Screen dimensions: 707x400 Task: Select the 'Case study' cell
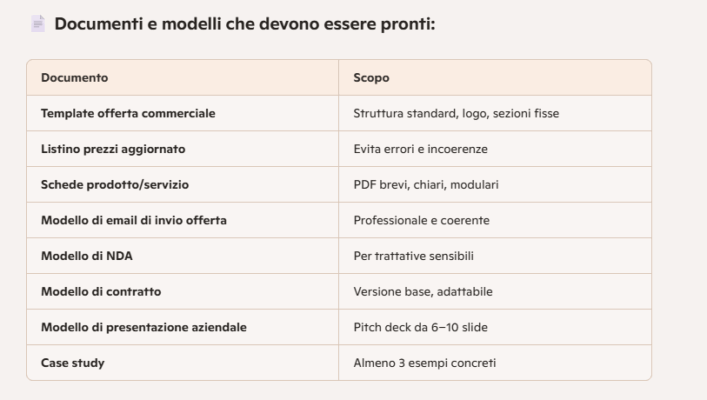click(x=73, y=363)
